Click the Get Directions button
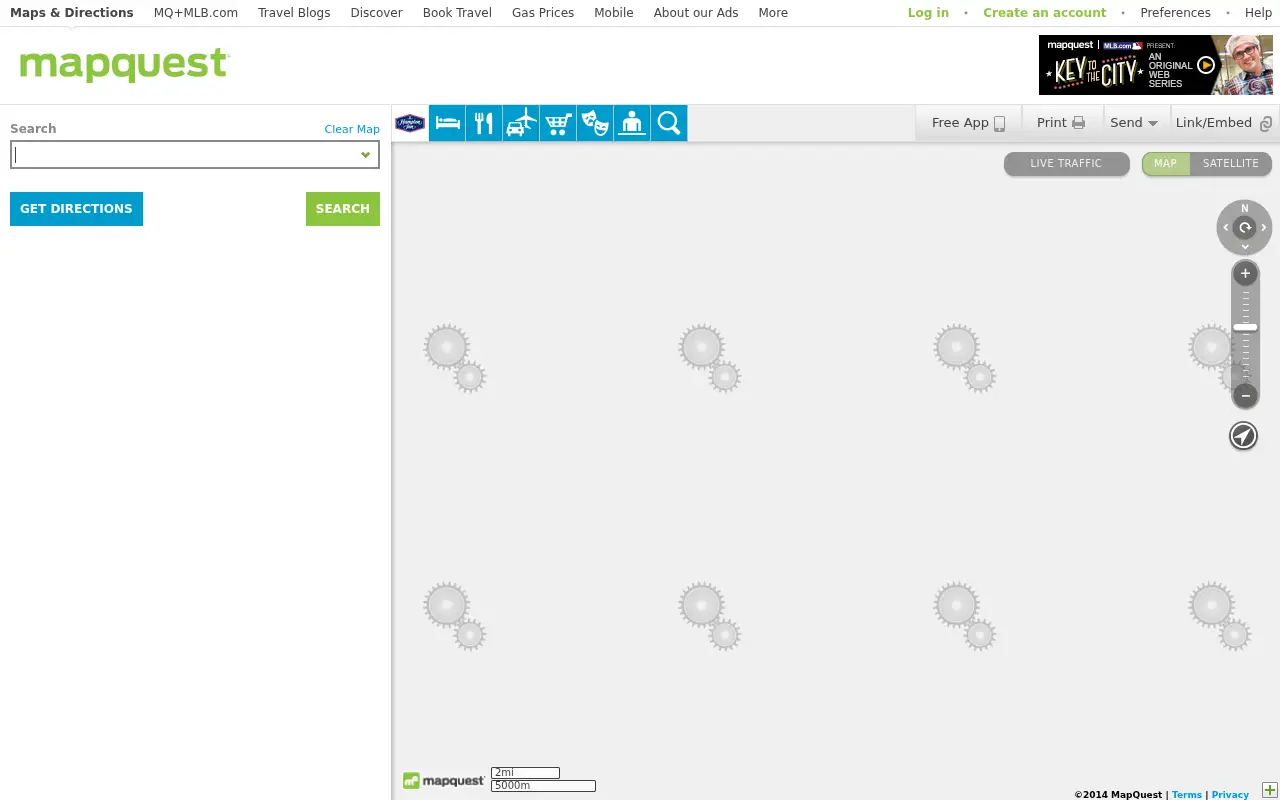 [x=76, y=209]
